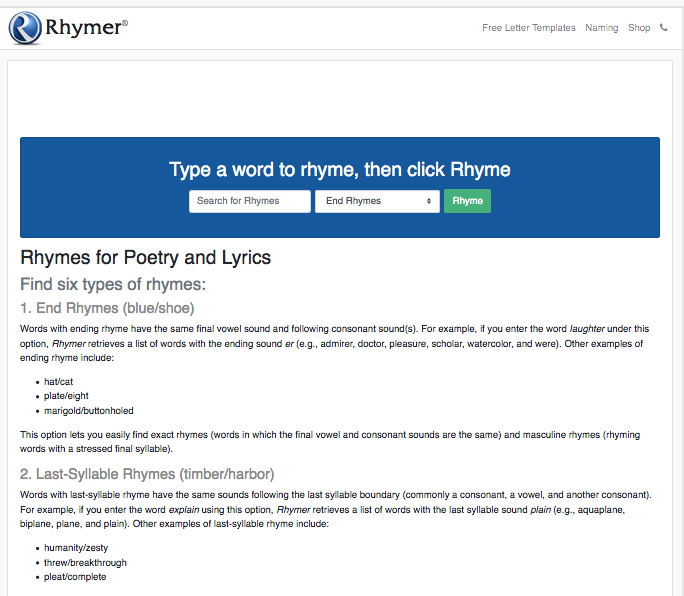Click the Rhymer logo icon
This screenshot has height=596, width=684.
click(25, 28)
